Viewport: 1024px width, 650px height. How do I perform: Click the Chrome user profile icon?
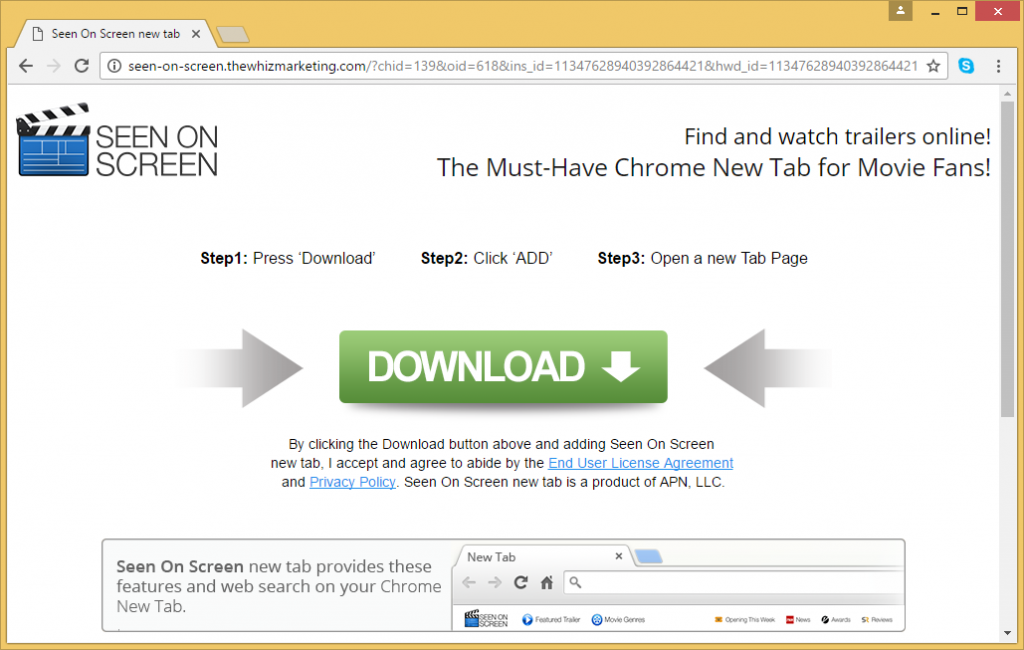tap(900, 10)
